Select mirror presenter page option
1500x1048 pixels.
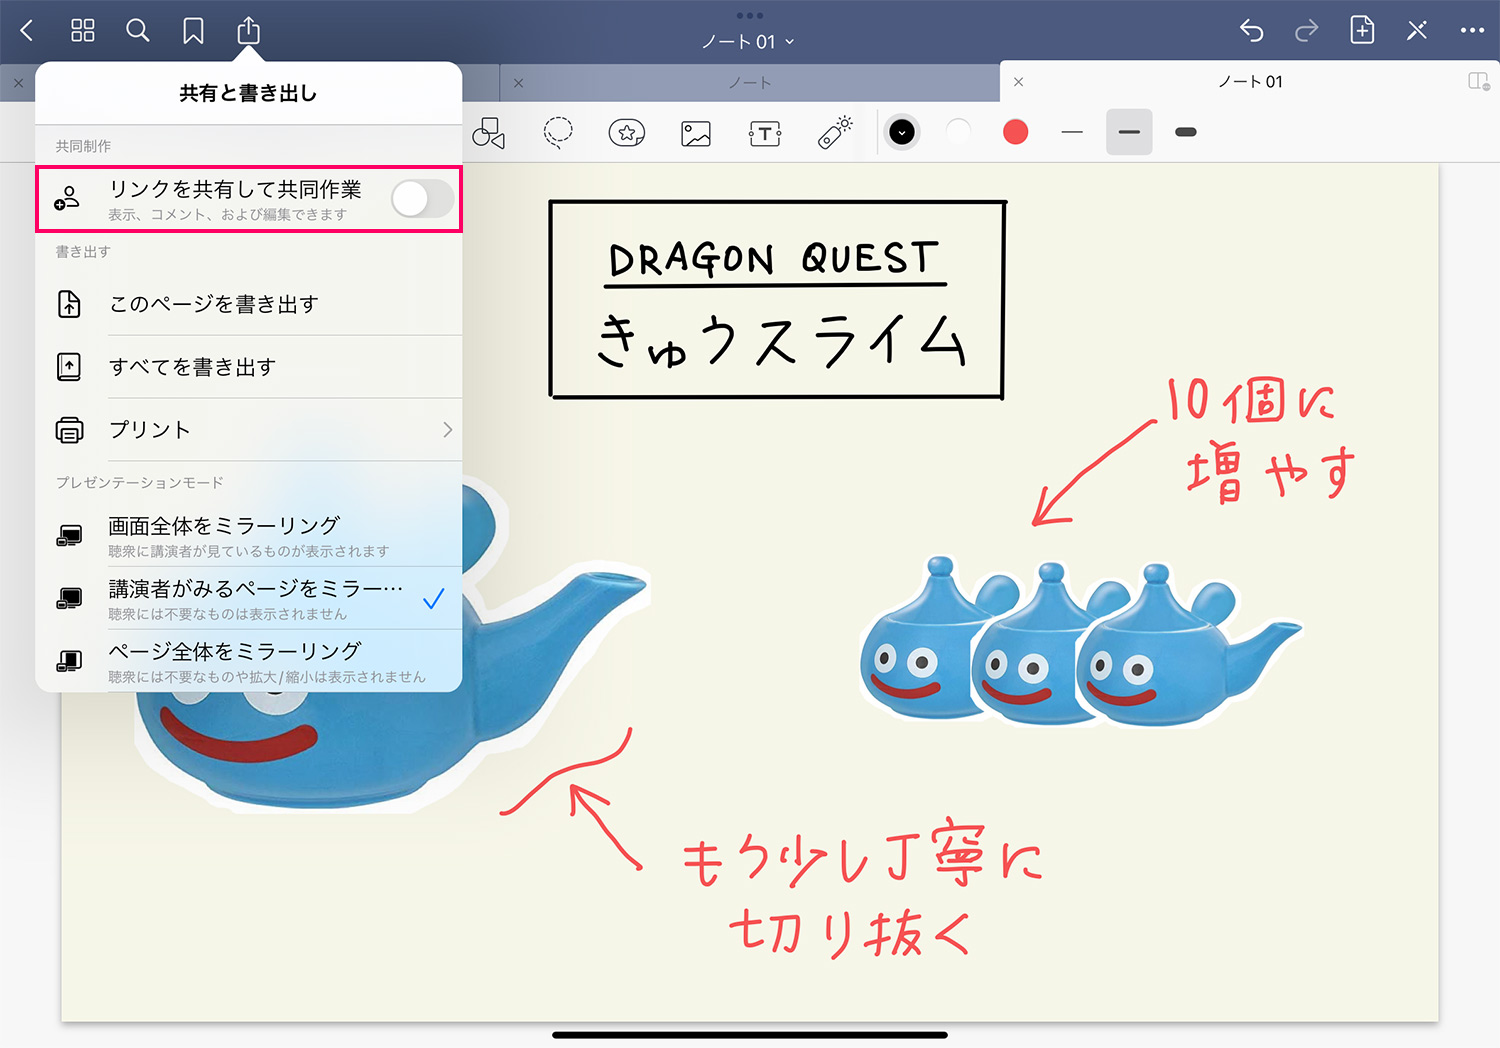(248, 599)
